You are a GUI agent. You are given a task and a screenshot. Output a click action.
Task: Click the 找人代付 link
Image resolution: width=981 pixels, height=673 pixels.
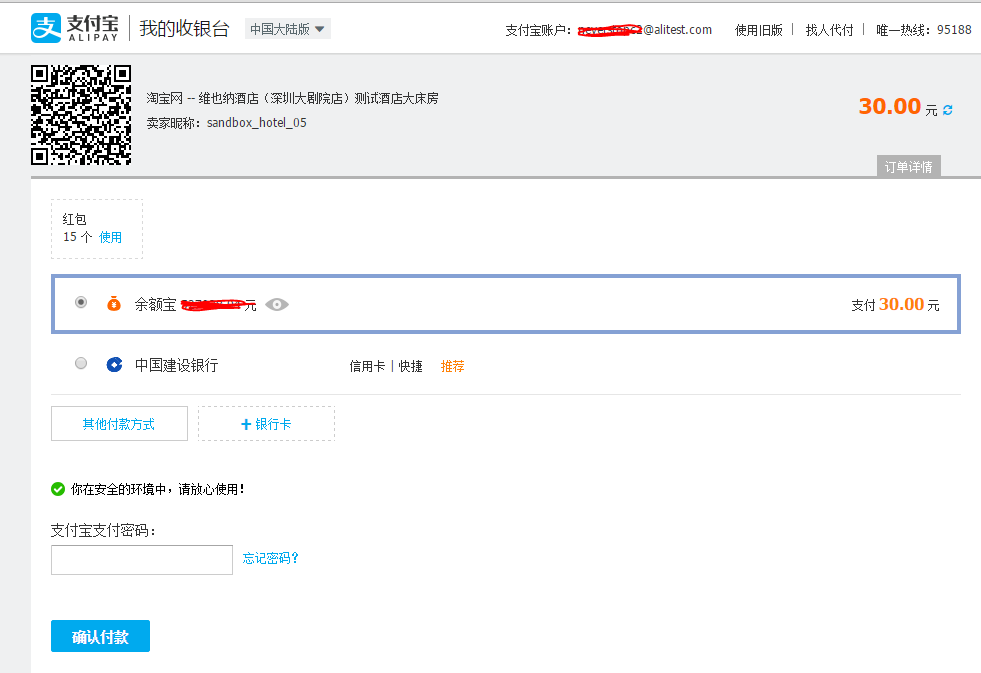829,30
